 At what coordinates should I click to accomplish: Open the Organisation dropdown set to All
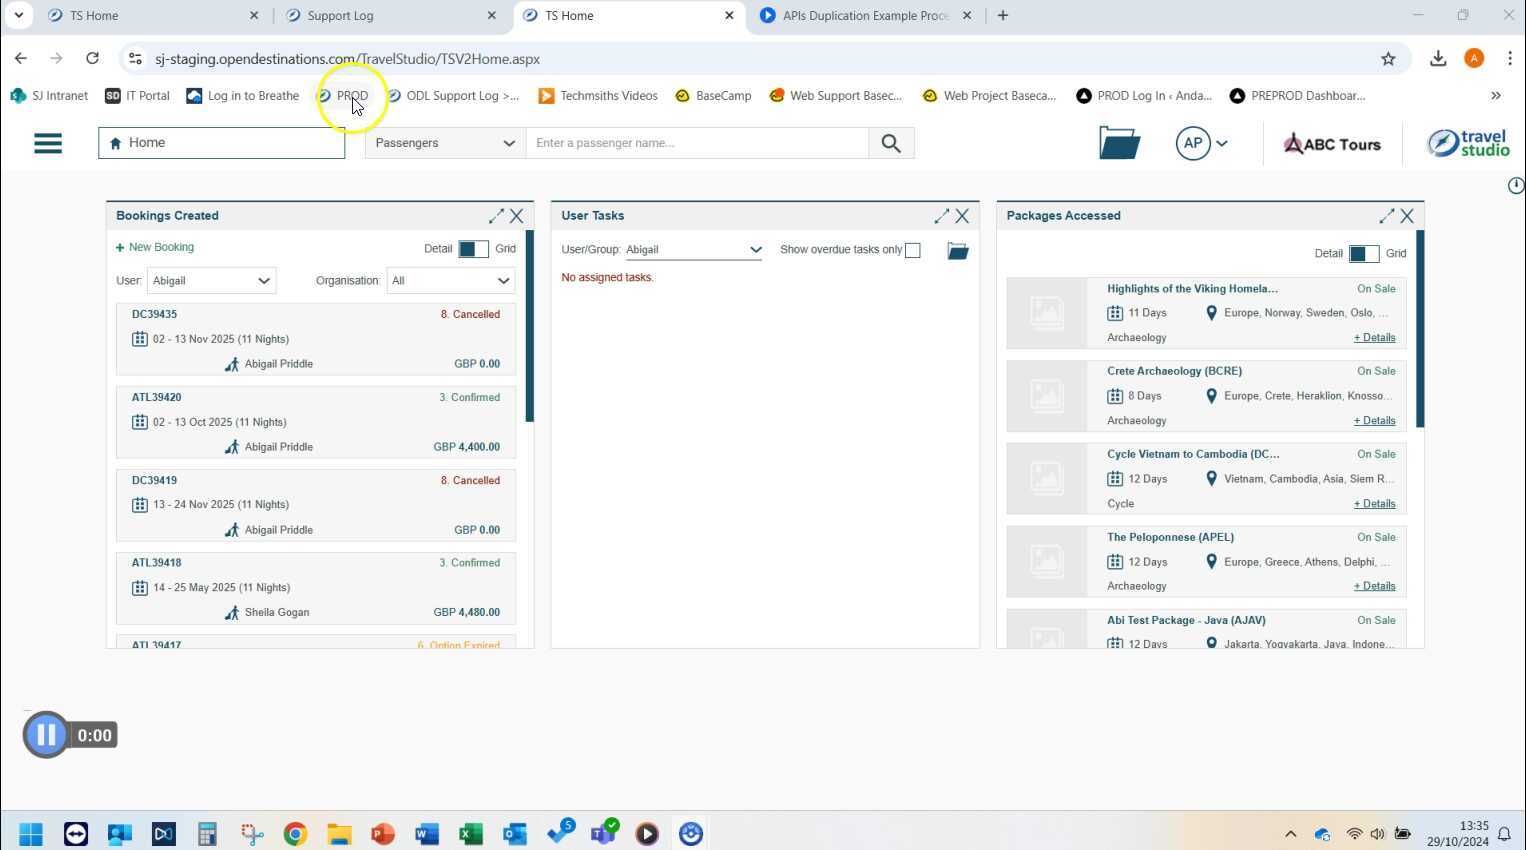click(x=451, y=281)
